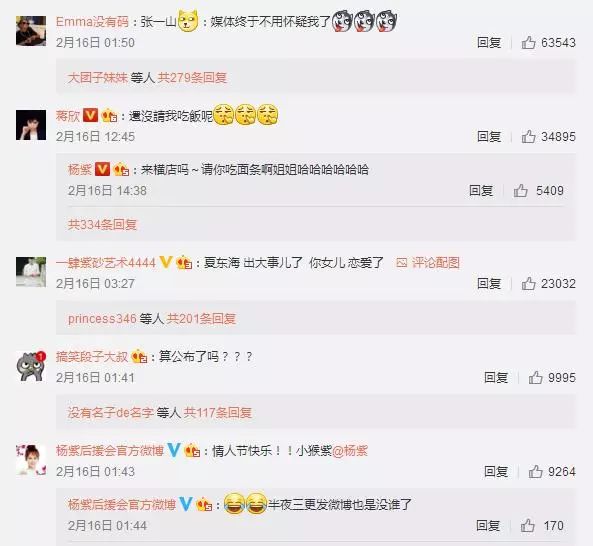This screenshot has height=546, width=593.
Task: Open 蒋欣's profile by username
Action: (68, 116)
